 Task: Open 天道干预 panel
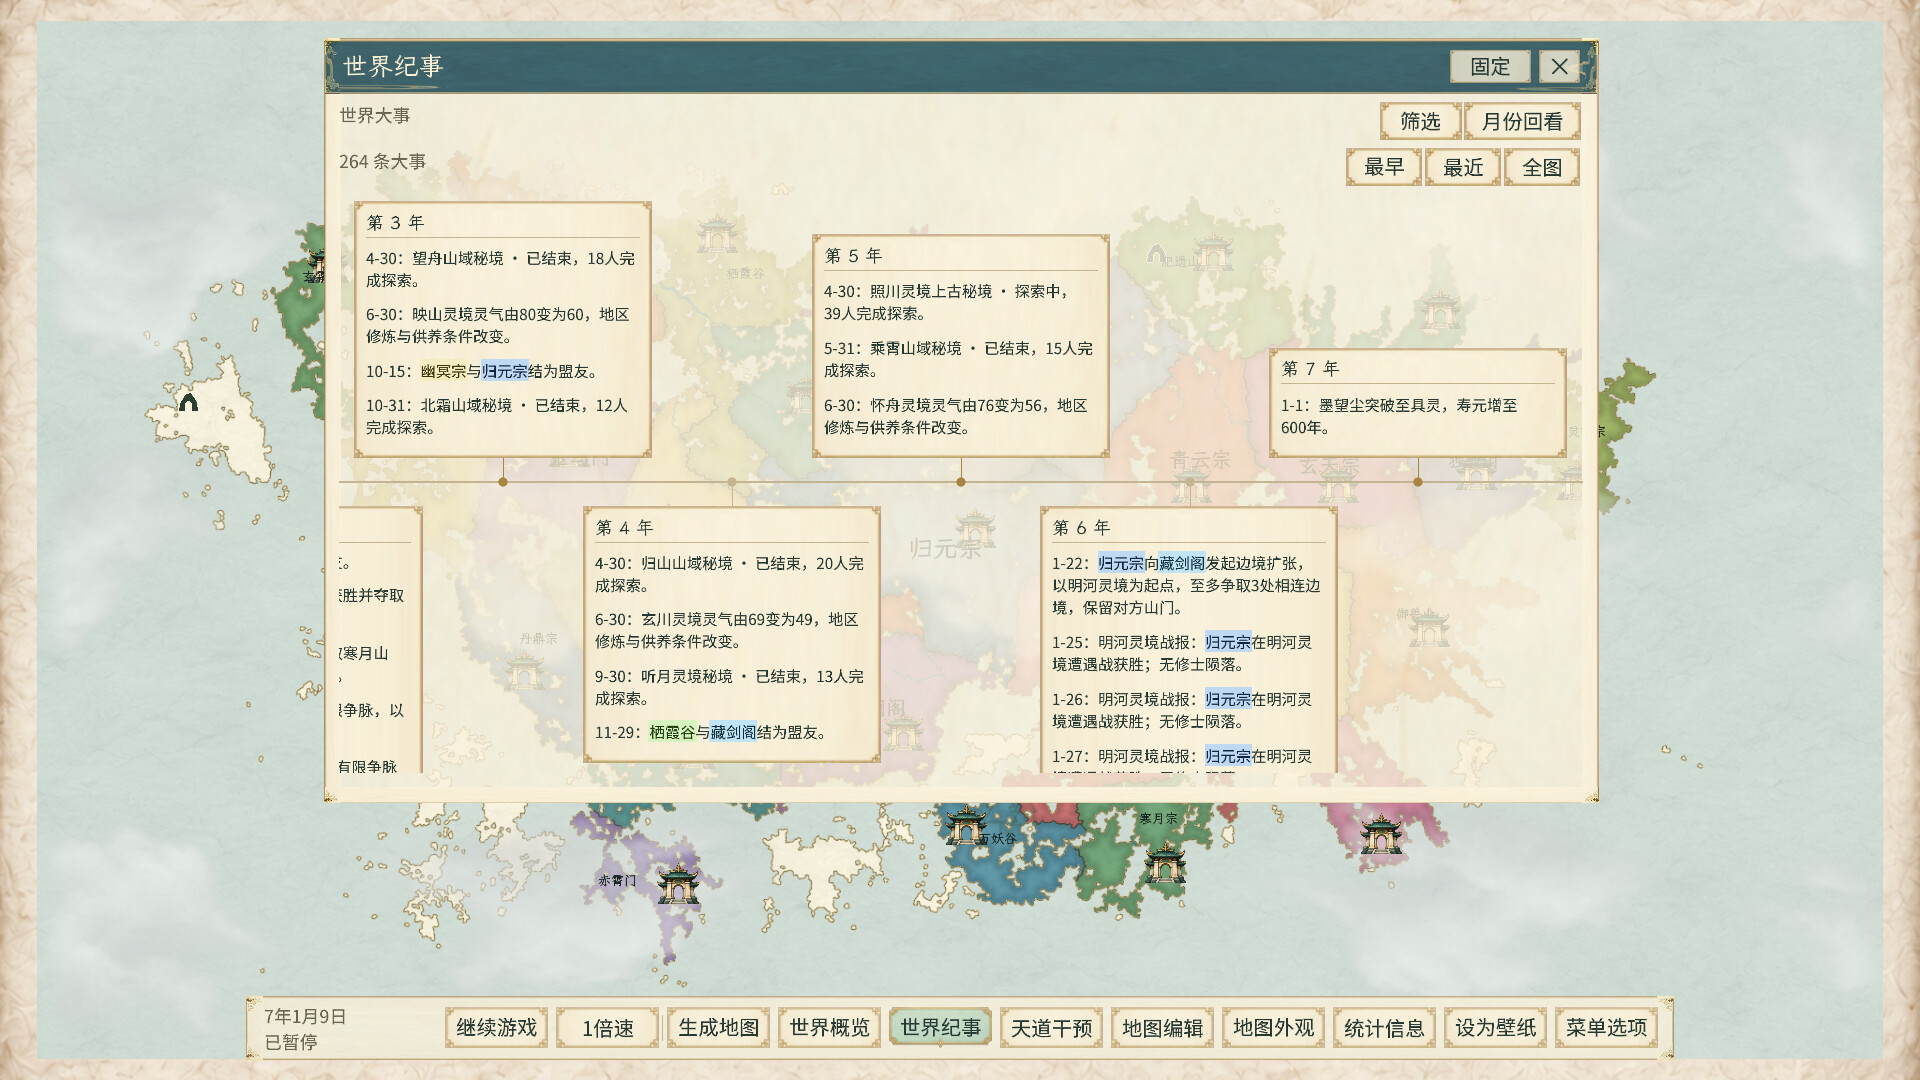point(1051,1027)
